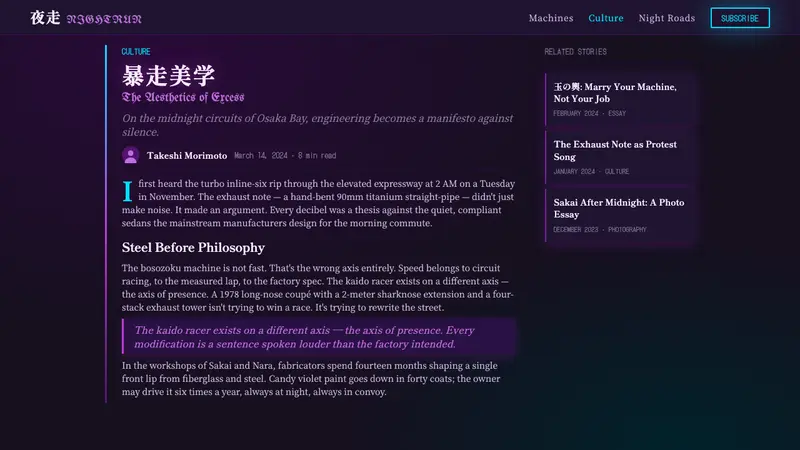The height and width of the screenshot is (450, 800).
Task: Click the cyan drop cap letter I
Action: (128, 191)
